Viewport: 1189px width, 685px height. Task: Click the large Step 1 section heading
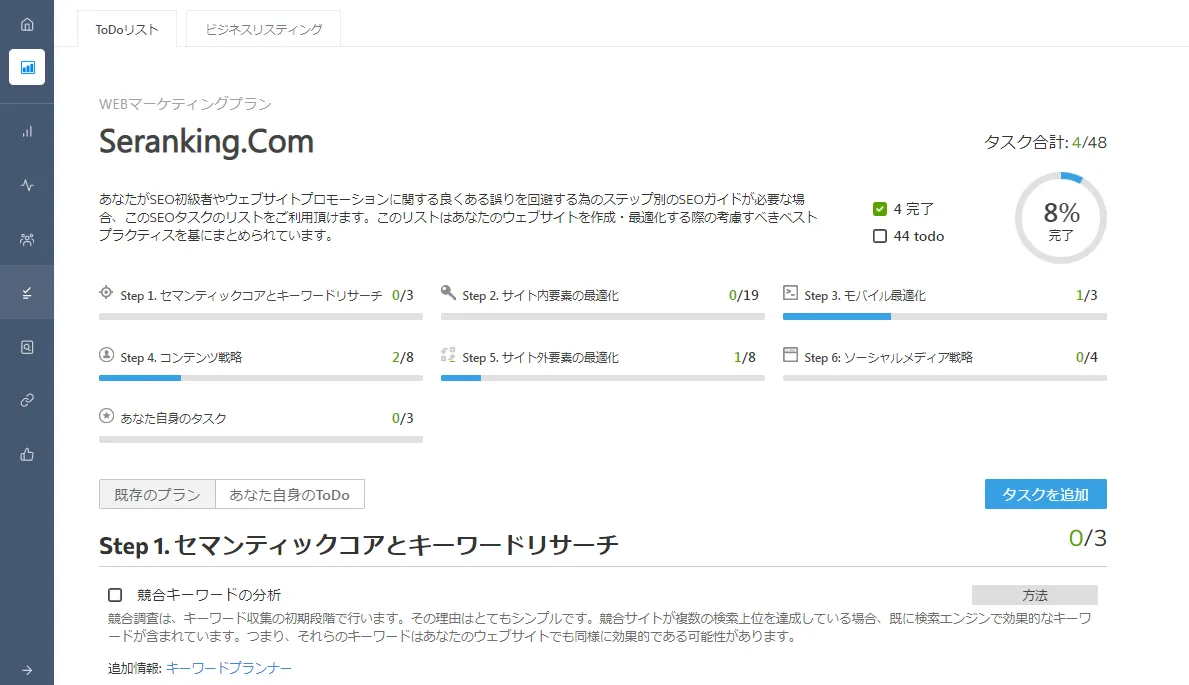(x=359, y=545)
